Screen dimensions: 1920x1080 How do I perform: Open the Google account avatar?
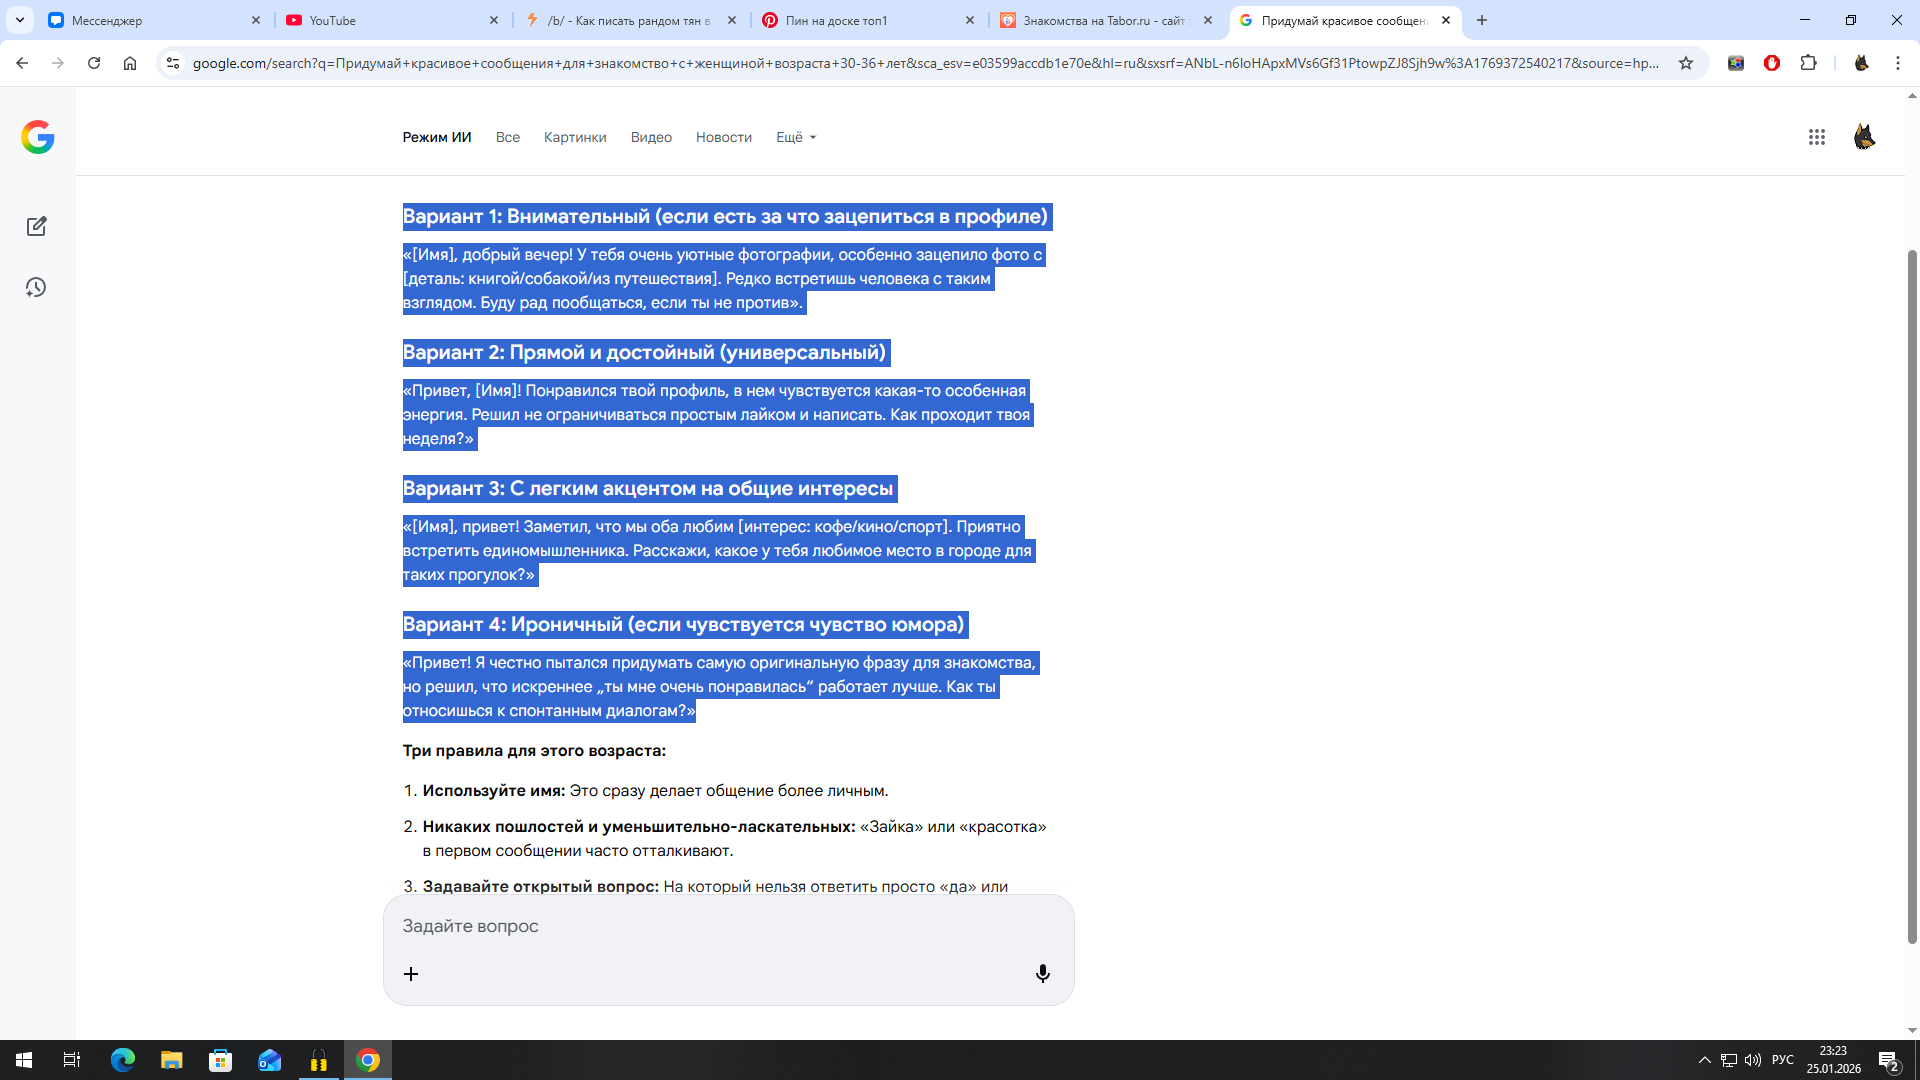pyautogui.click(x=1864, y=137)
